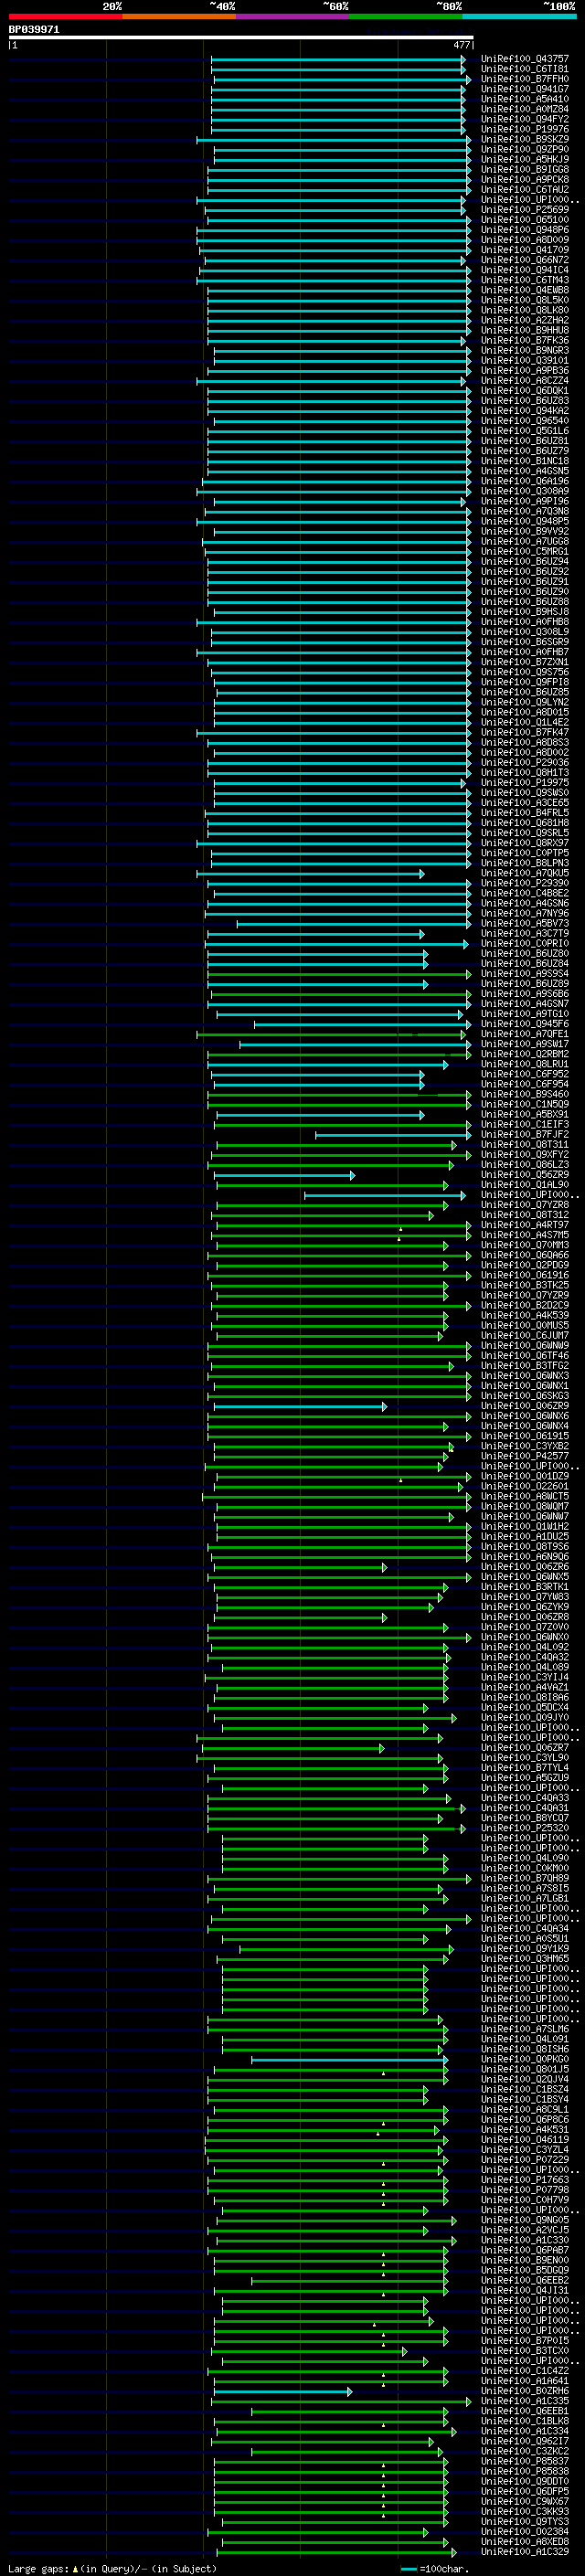Image resolution: width=585 pixels, height=2576 pixels.
Task: Select the UniRef100_C1EIF3 label
Action: tap(525, 1124)
